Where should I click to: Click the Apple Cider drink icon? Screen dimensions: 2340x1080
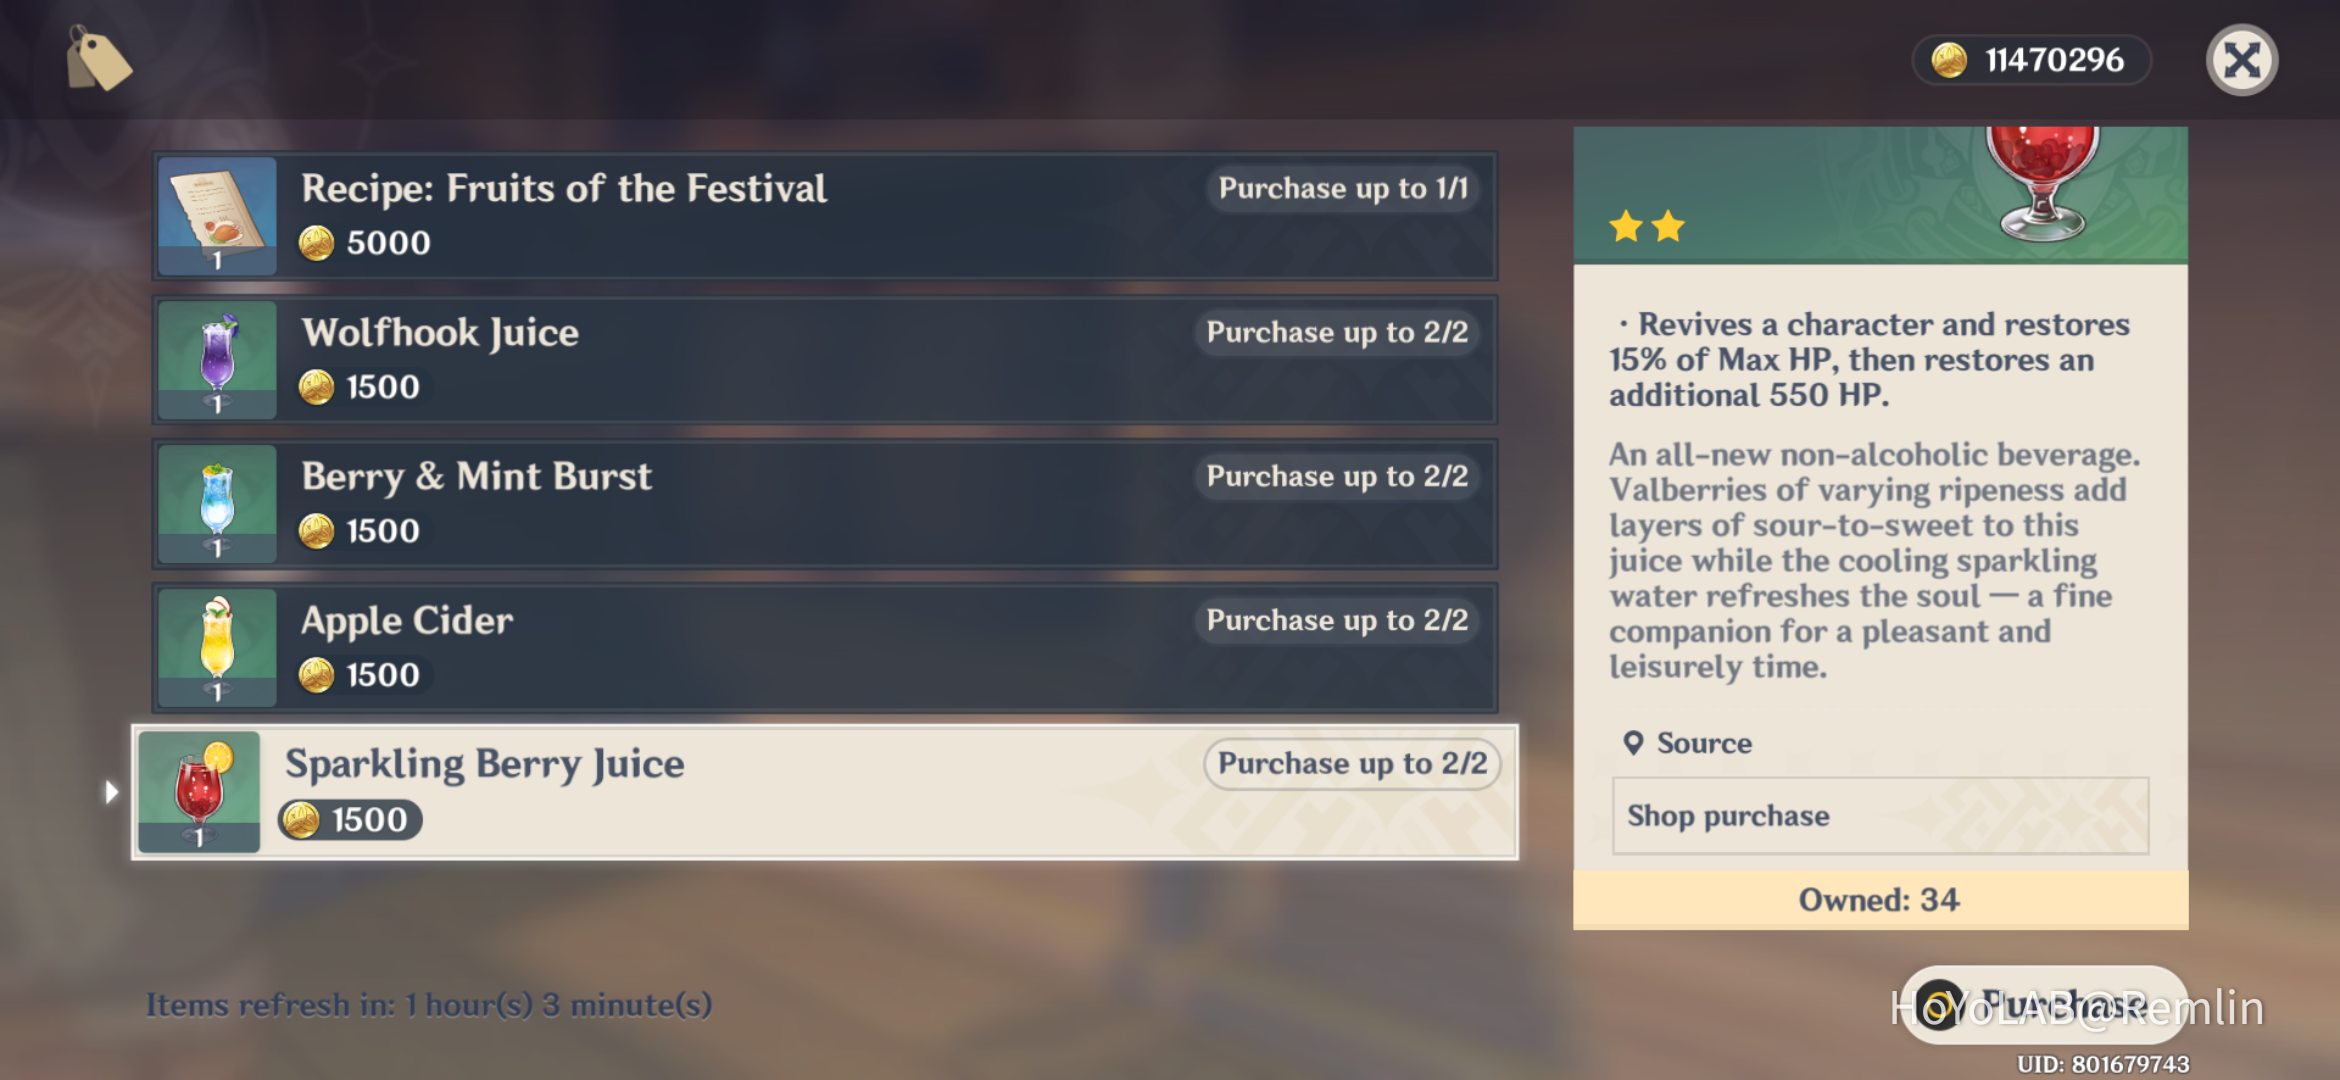click(x=217, y=647)
